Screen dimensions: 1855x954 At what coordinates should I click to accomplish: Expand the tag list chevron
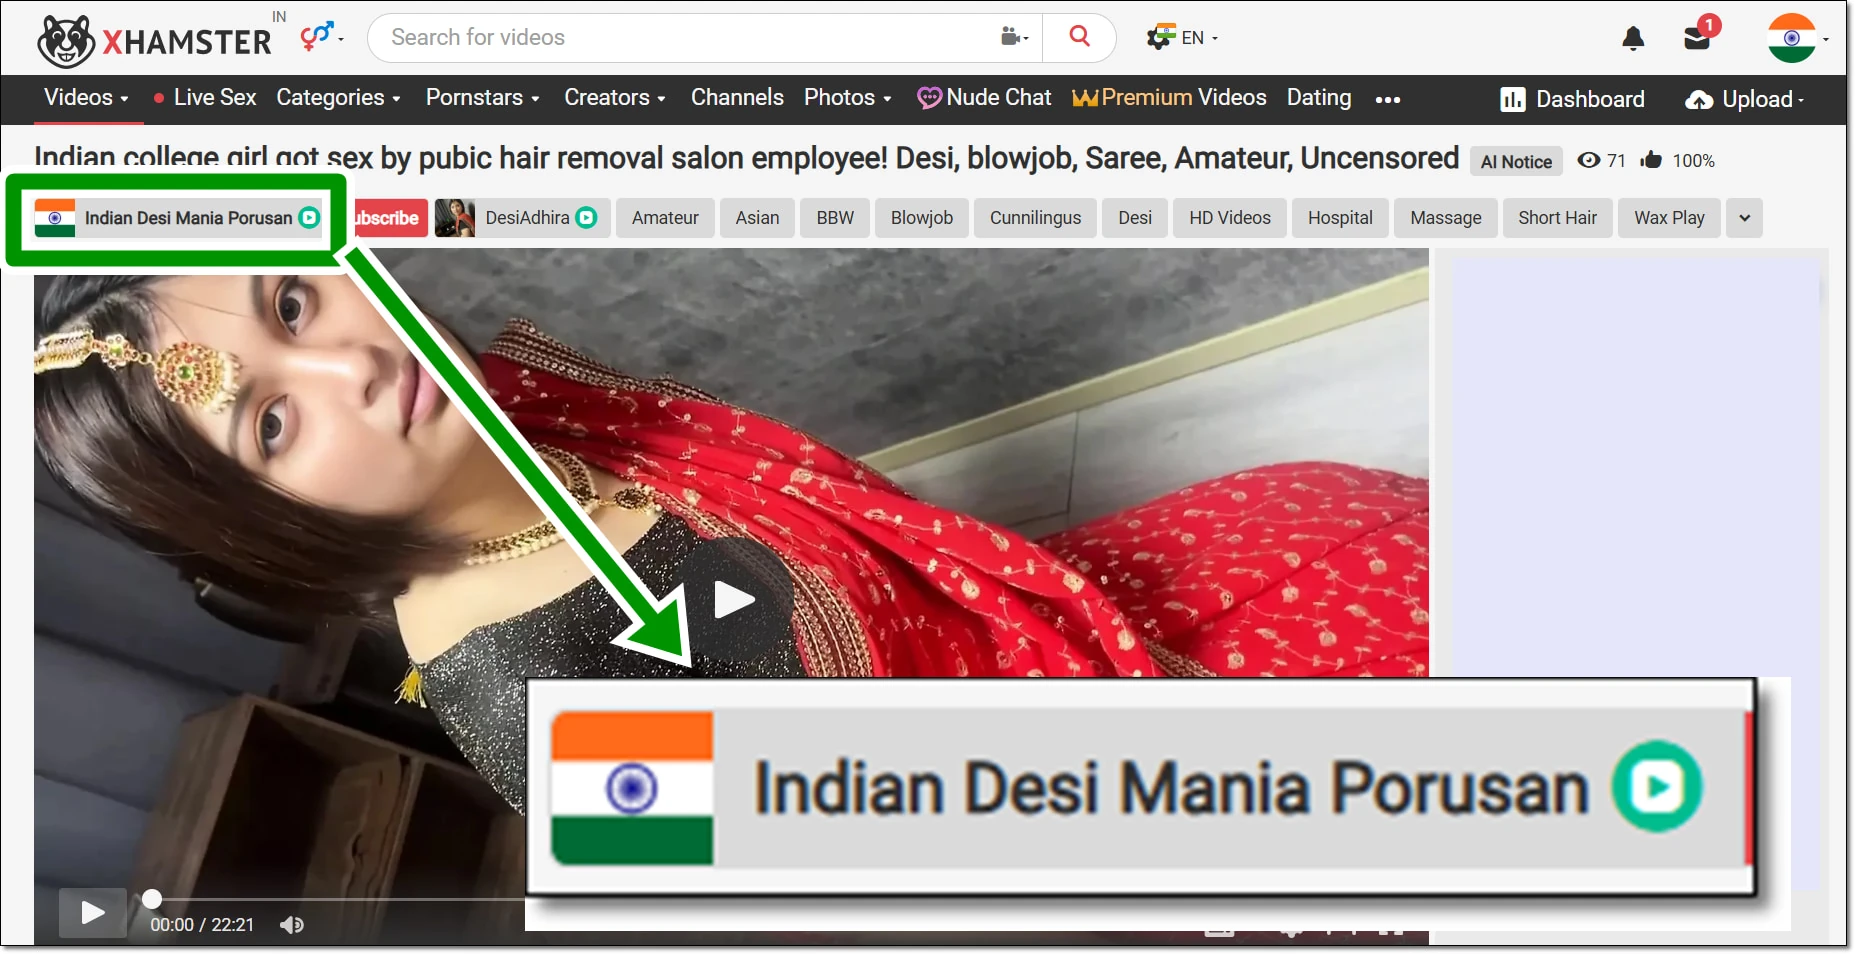[1744, 218]
